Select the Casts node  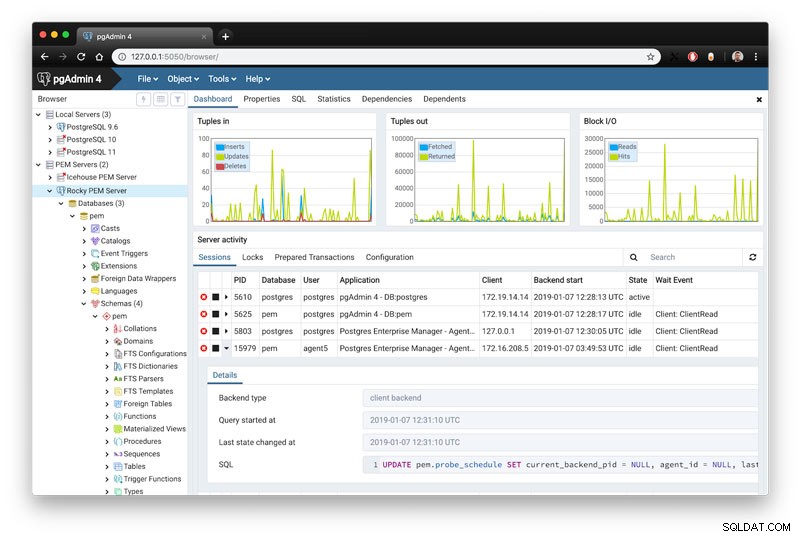pos(110,228)
